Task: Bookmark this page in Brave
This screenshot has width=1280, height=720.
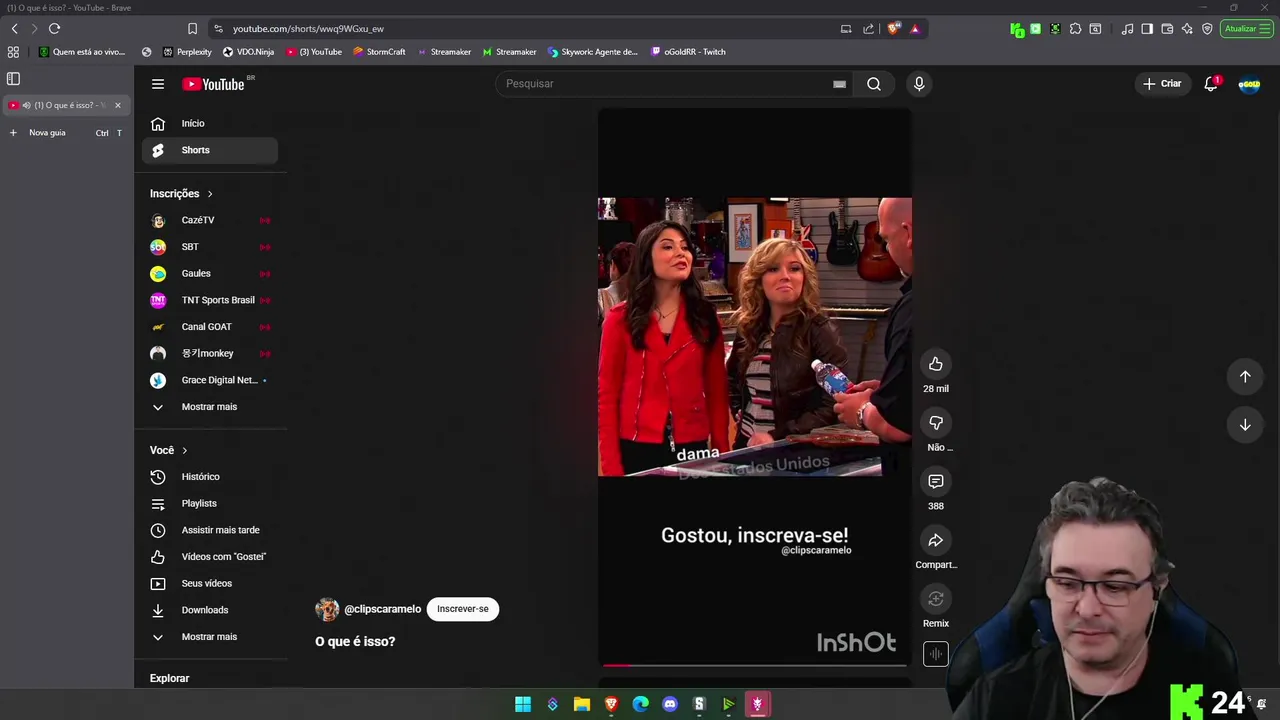Action: click(192, 29)
